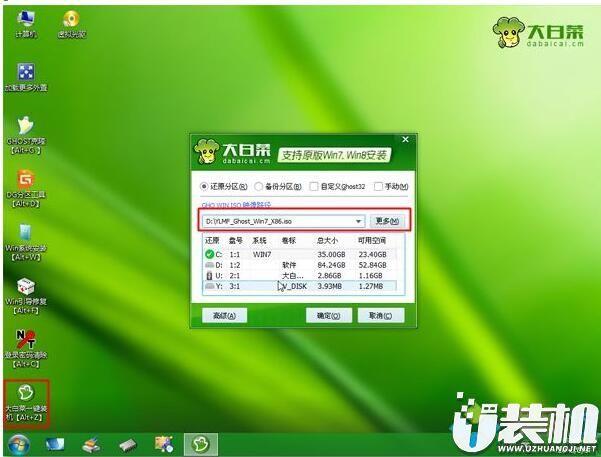Open the Computer desktop icon
601x457 pixels.
pos(26,24)
